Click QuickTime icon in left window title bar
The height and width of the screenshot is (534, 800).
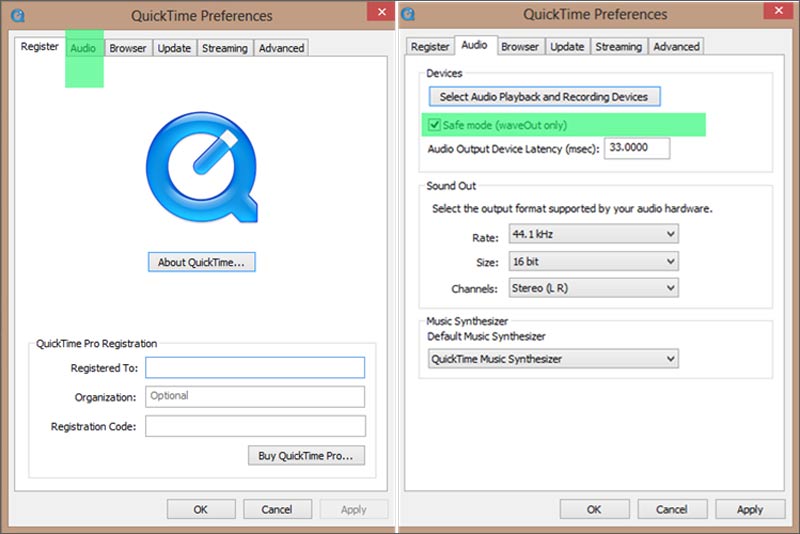[17, 14]
